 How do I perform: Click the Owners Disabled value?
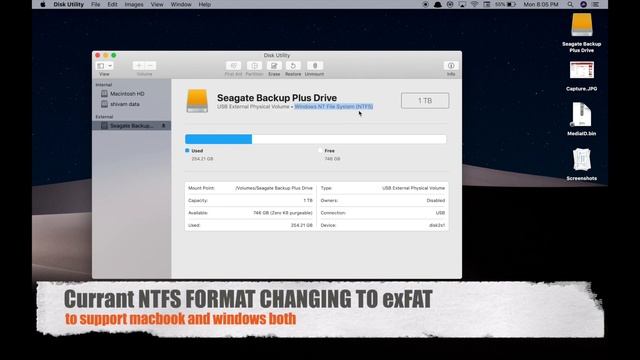(436, 200)
